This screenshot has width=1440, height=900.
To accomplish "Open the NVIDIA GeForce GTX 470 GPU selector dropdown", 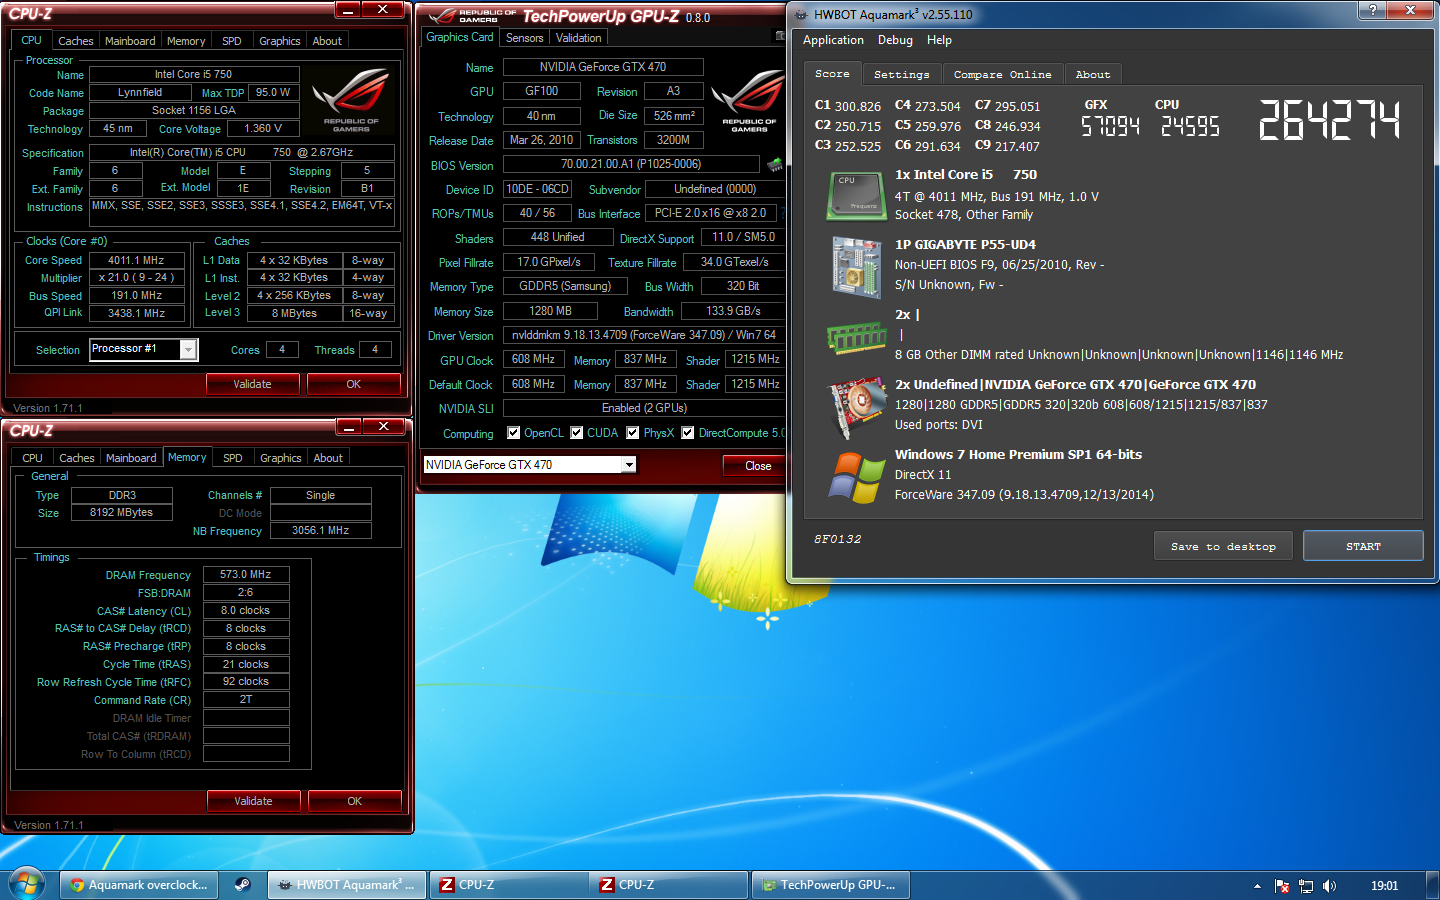I will click(629, 464).
